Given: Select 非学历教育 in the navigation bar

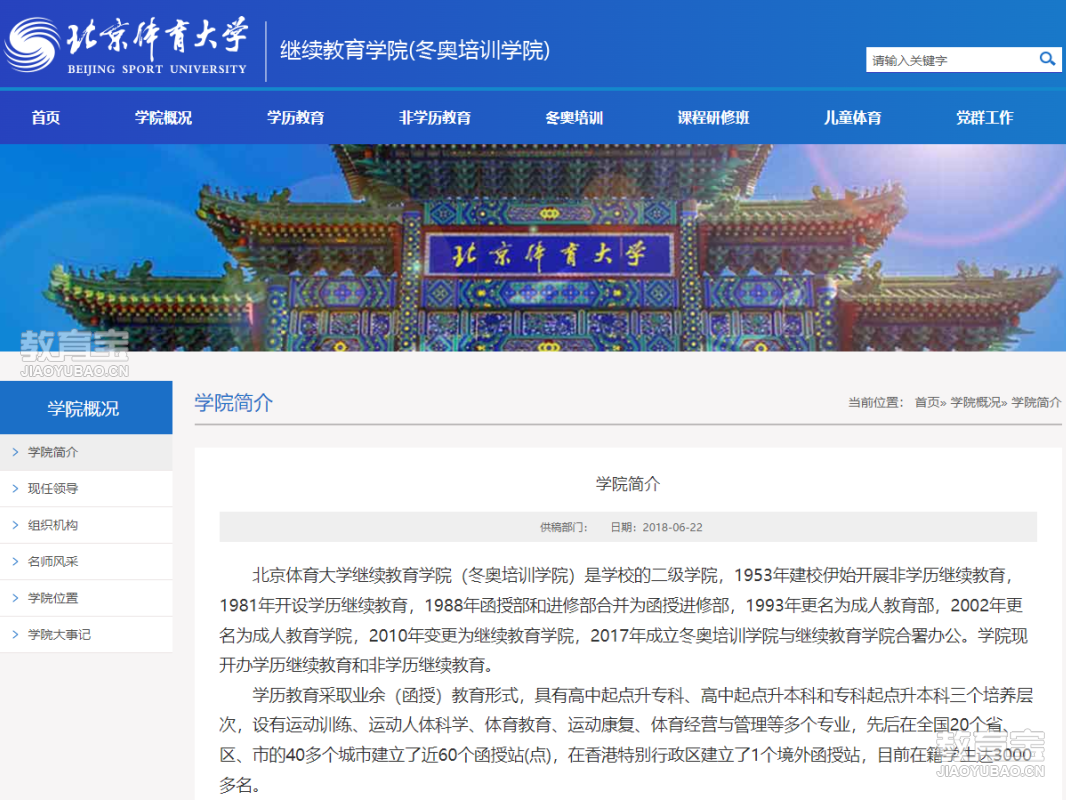Looking at the screenshot, I should pos(434,118).
